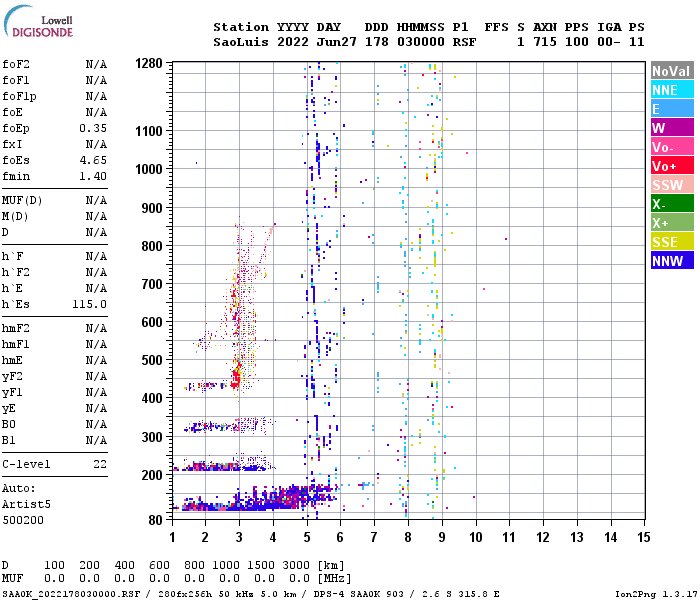The image size is (700, 600).
Task: Click the B0 parameter label
Action: (8, 425)
